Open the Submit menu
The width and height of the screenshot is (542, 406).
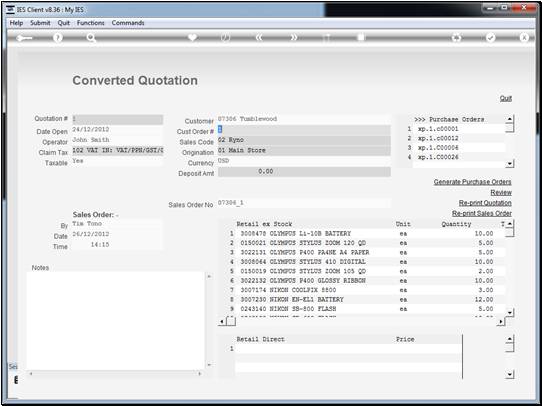pos(40,23)
